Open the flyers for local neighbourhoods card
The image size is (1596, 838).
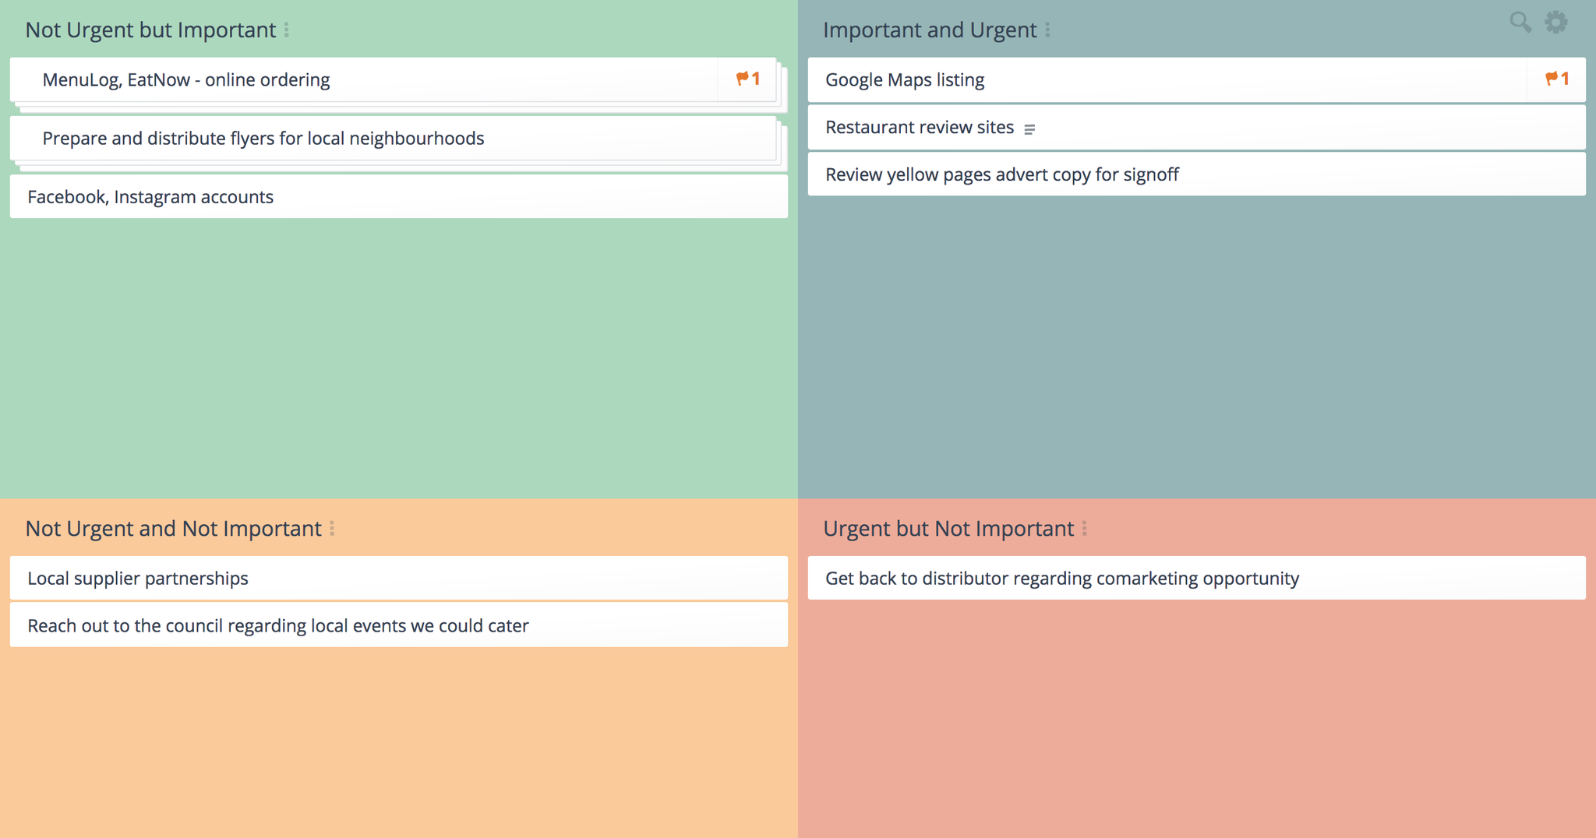(x=263, y=139)
